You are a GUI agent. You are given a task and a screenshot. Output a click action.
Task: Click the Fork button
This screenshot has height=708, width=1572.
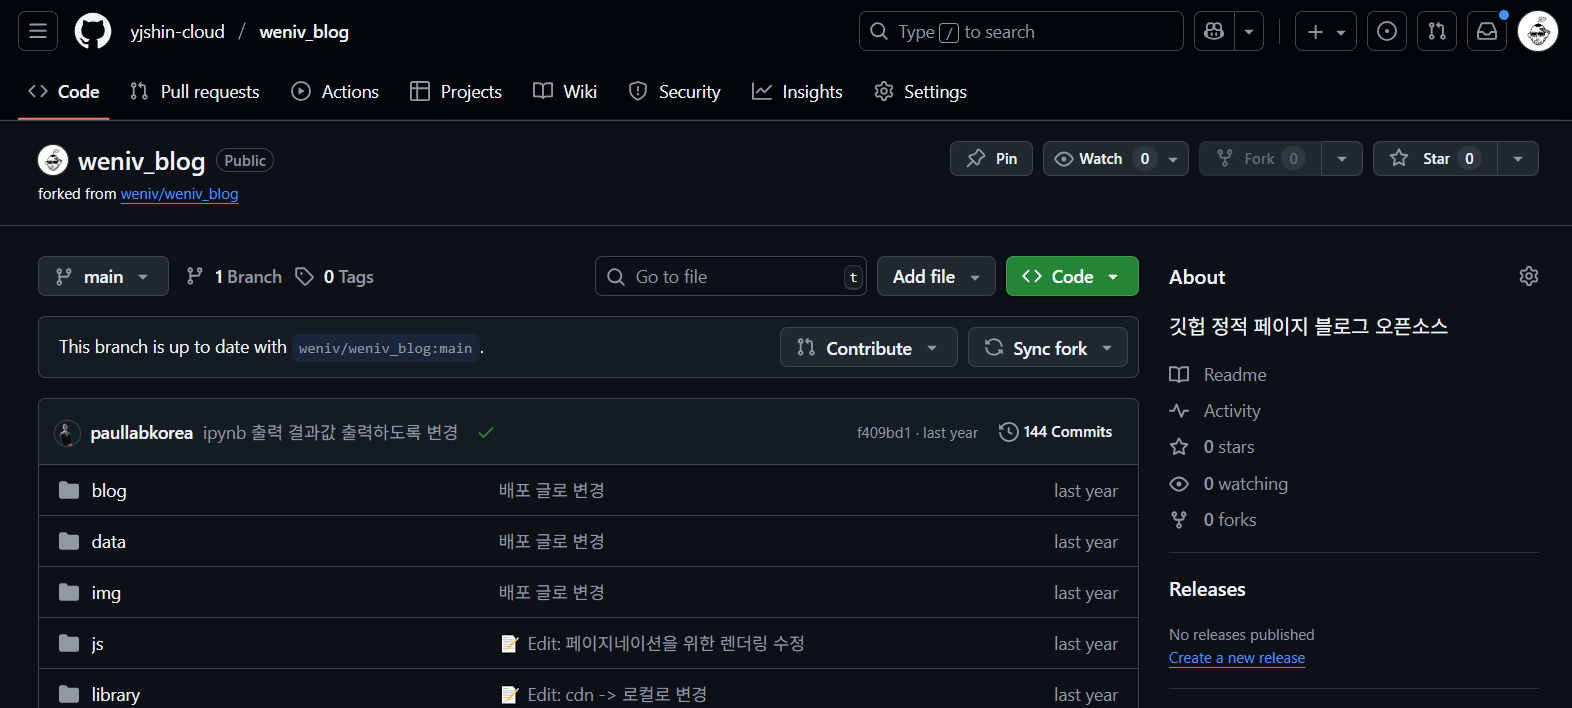[1260, 159]
